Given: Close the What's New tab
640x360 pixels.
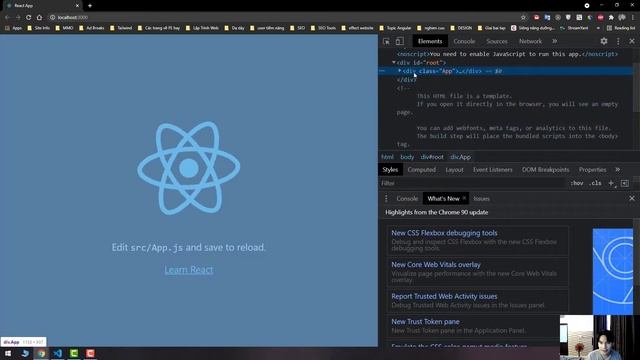Looking at the screenshot, I should [x=464, y=198].
